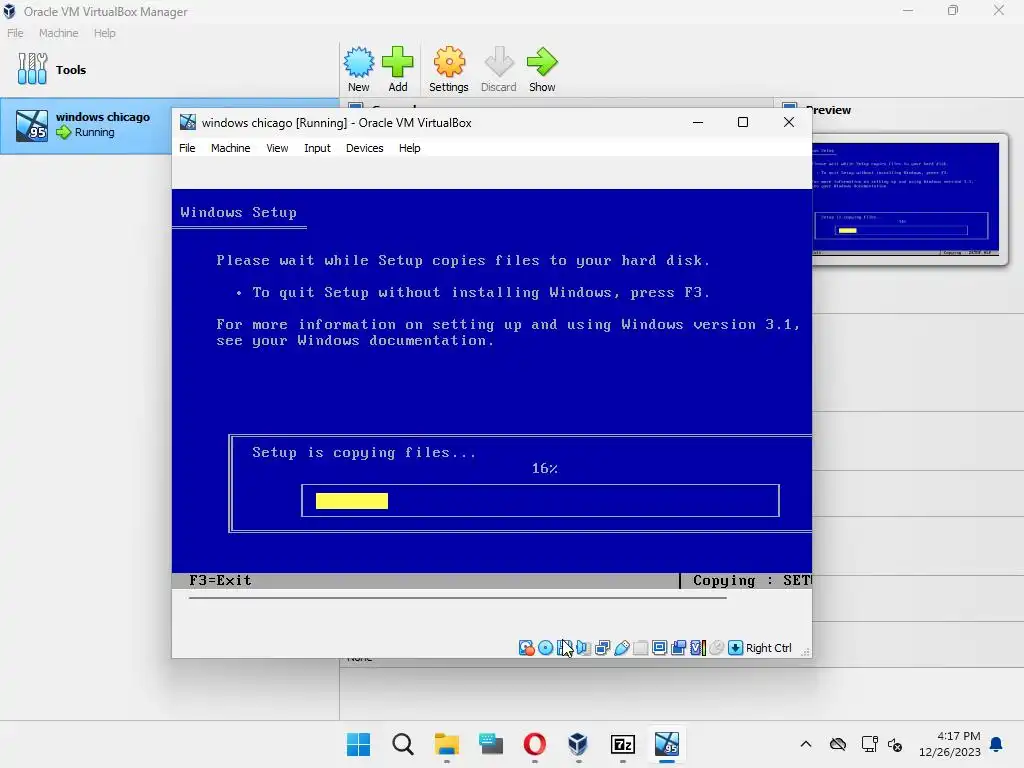The image size is (1024, 768).
Task: Minimize the windows chicago VM window
Action: (x=698, y=122)
